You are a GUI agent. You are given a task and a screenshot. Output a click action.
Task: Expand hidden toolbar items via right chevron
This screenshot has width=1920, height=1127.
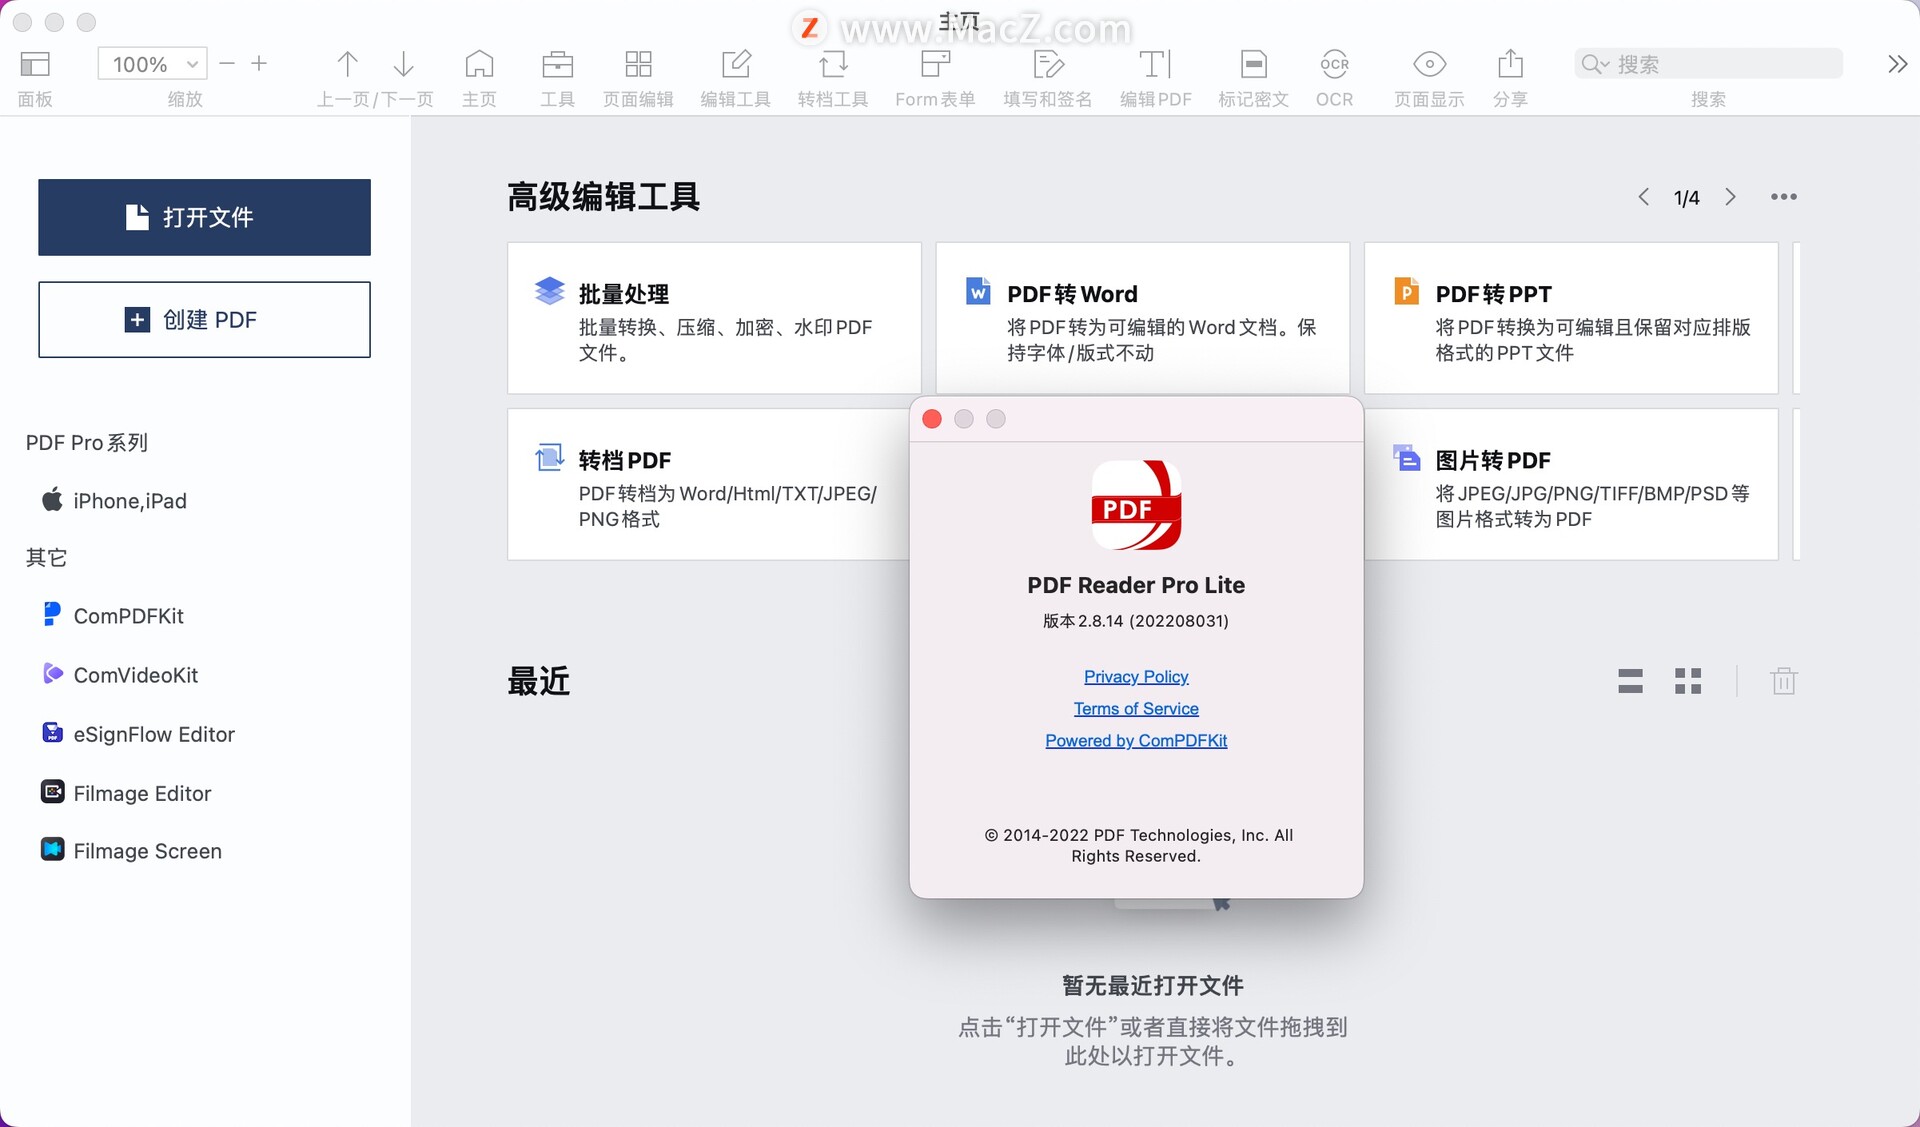[1897, 63]
